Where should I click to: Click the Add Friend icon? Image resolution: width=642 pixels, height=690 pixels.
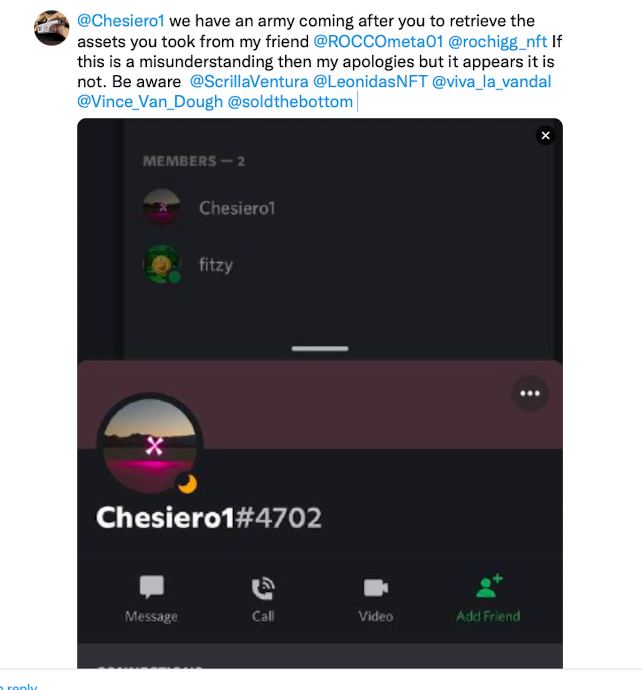488,586
